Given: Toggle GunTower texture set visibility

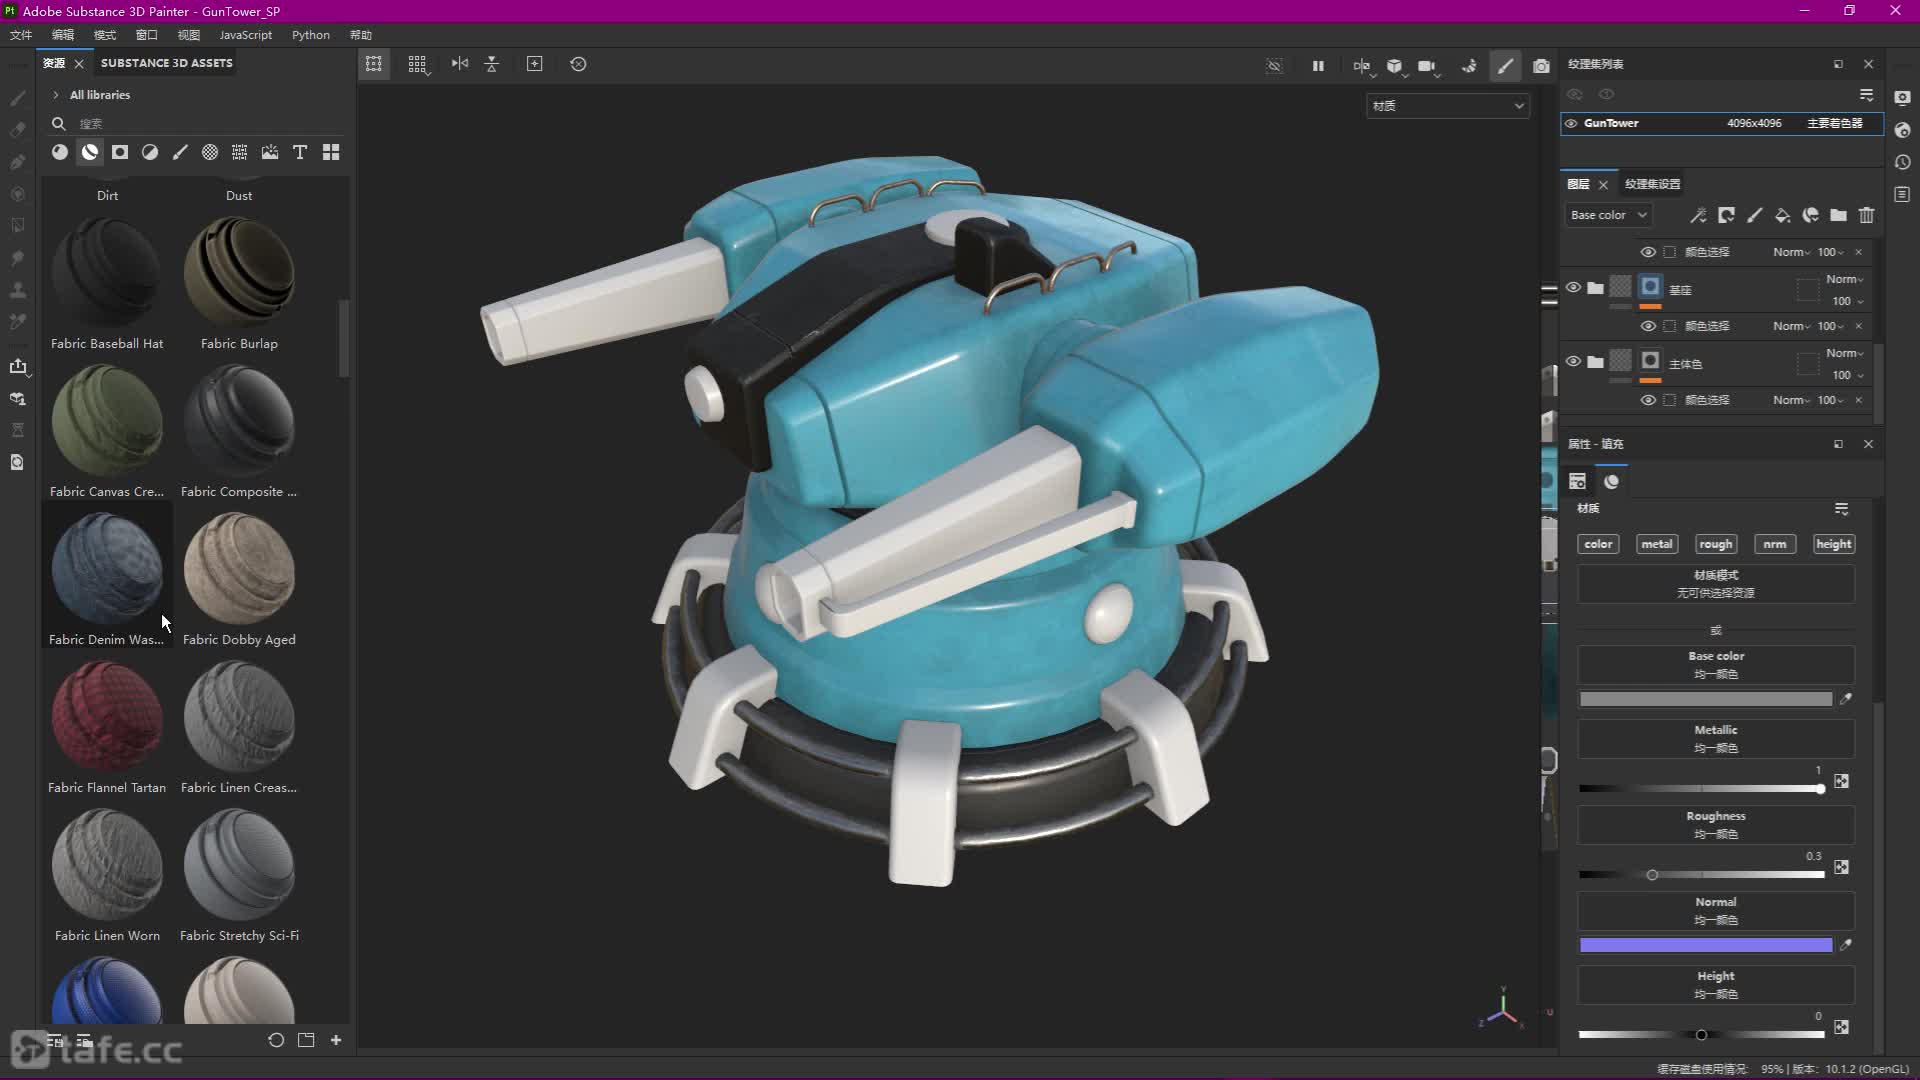Looking at the screenshot, I should click(x=1571, y=123).
